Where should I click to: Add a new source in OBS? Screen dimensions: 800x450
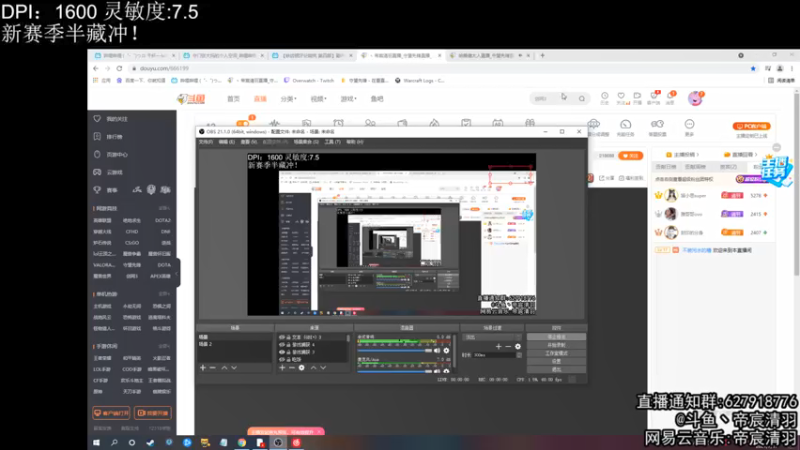(x=282, y=367)
